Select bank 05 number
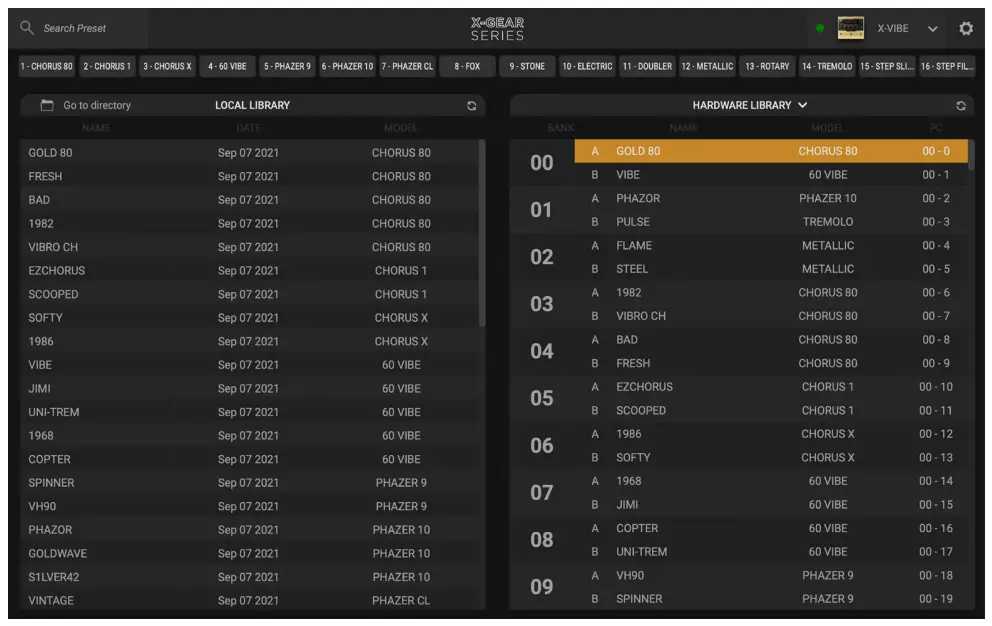The image size is (992, 626). 541,399
